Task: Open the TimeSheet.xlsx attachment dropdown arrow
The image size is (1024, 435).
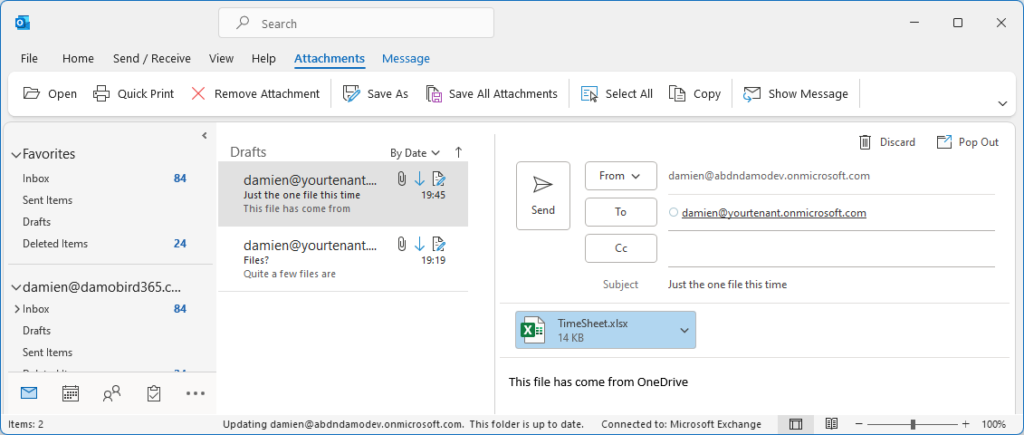Action: point(685,329)
